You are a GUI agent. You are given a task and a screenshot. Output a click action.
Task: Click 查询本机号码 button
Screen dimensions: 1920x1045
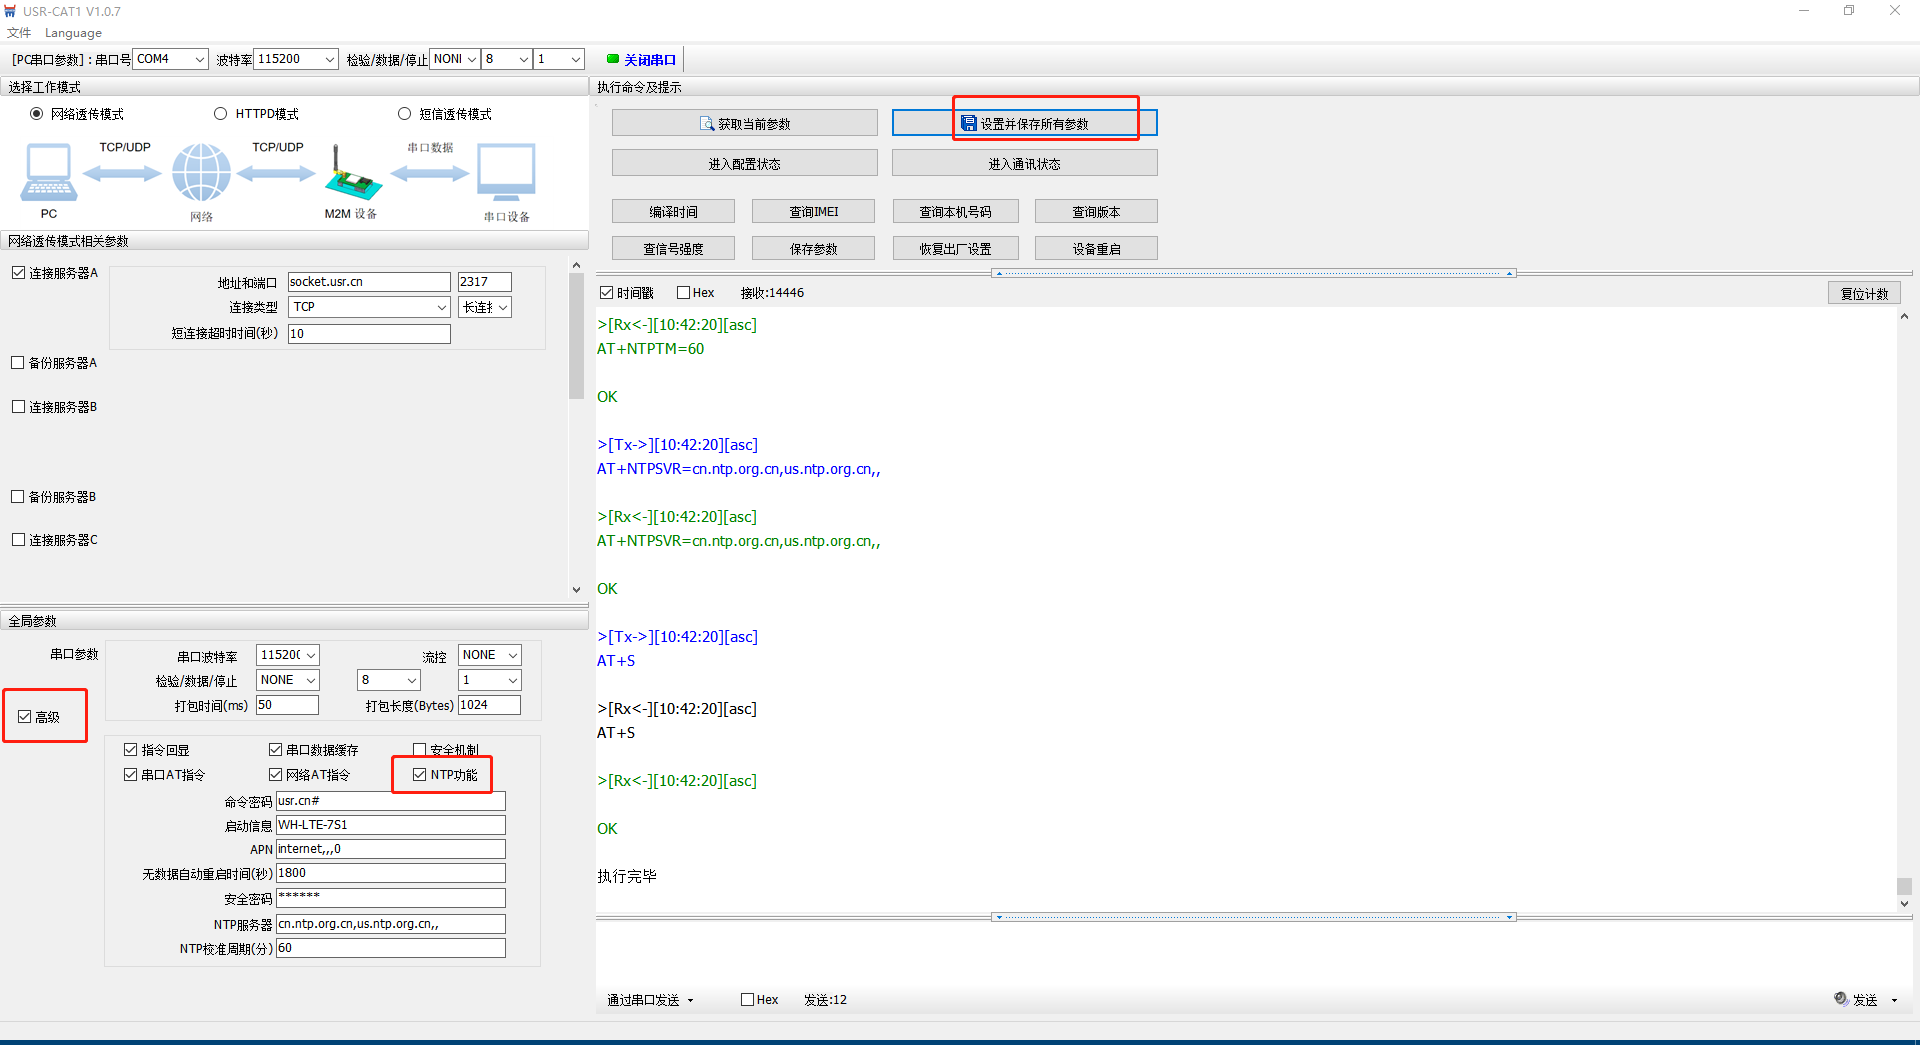pos(955,211)
